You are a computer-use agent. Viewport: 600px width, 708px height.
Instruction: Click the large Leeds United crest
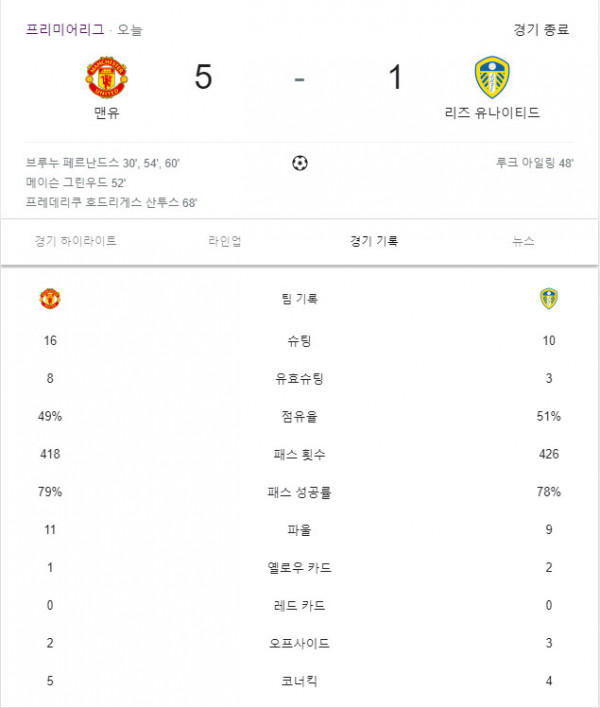492,77
